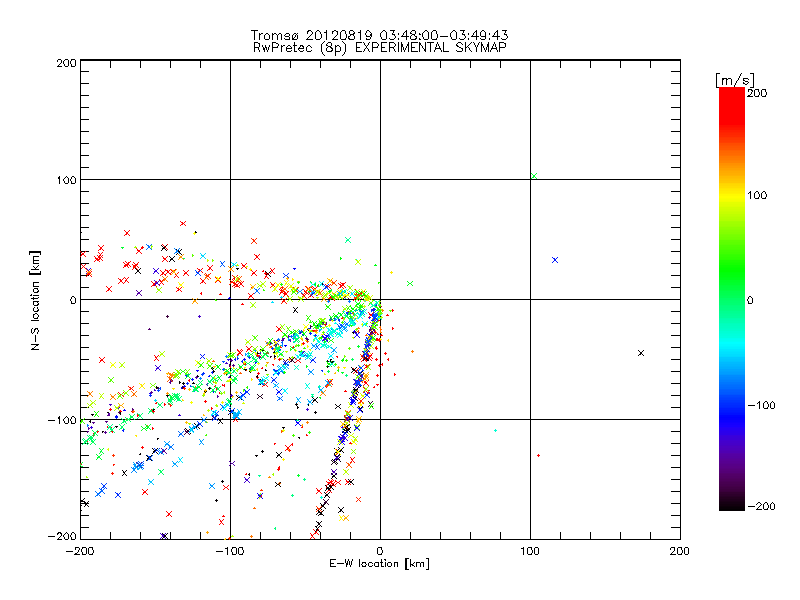Click the x-axis tick label '-100'

(230, 551)
